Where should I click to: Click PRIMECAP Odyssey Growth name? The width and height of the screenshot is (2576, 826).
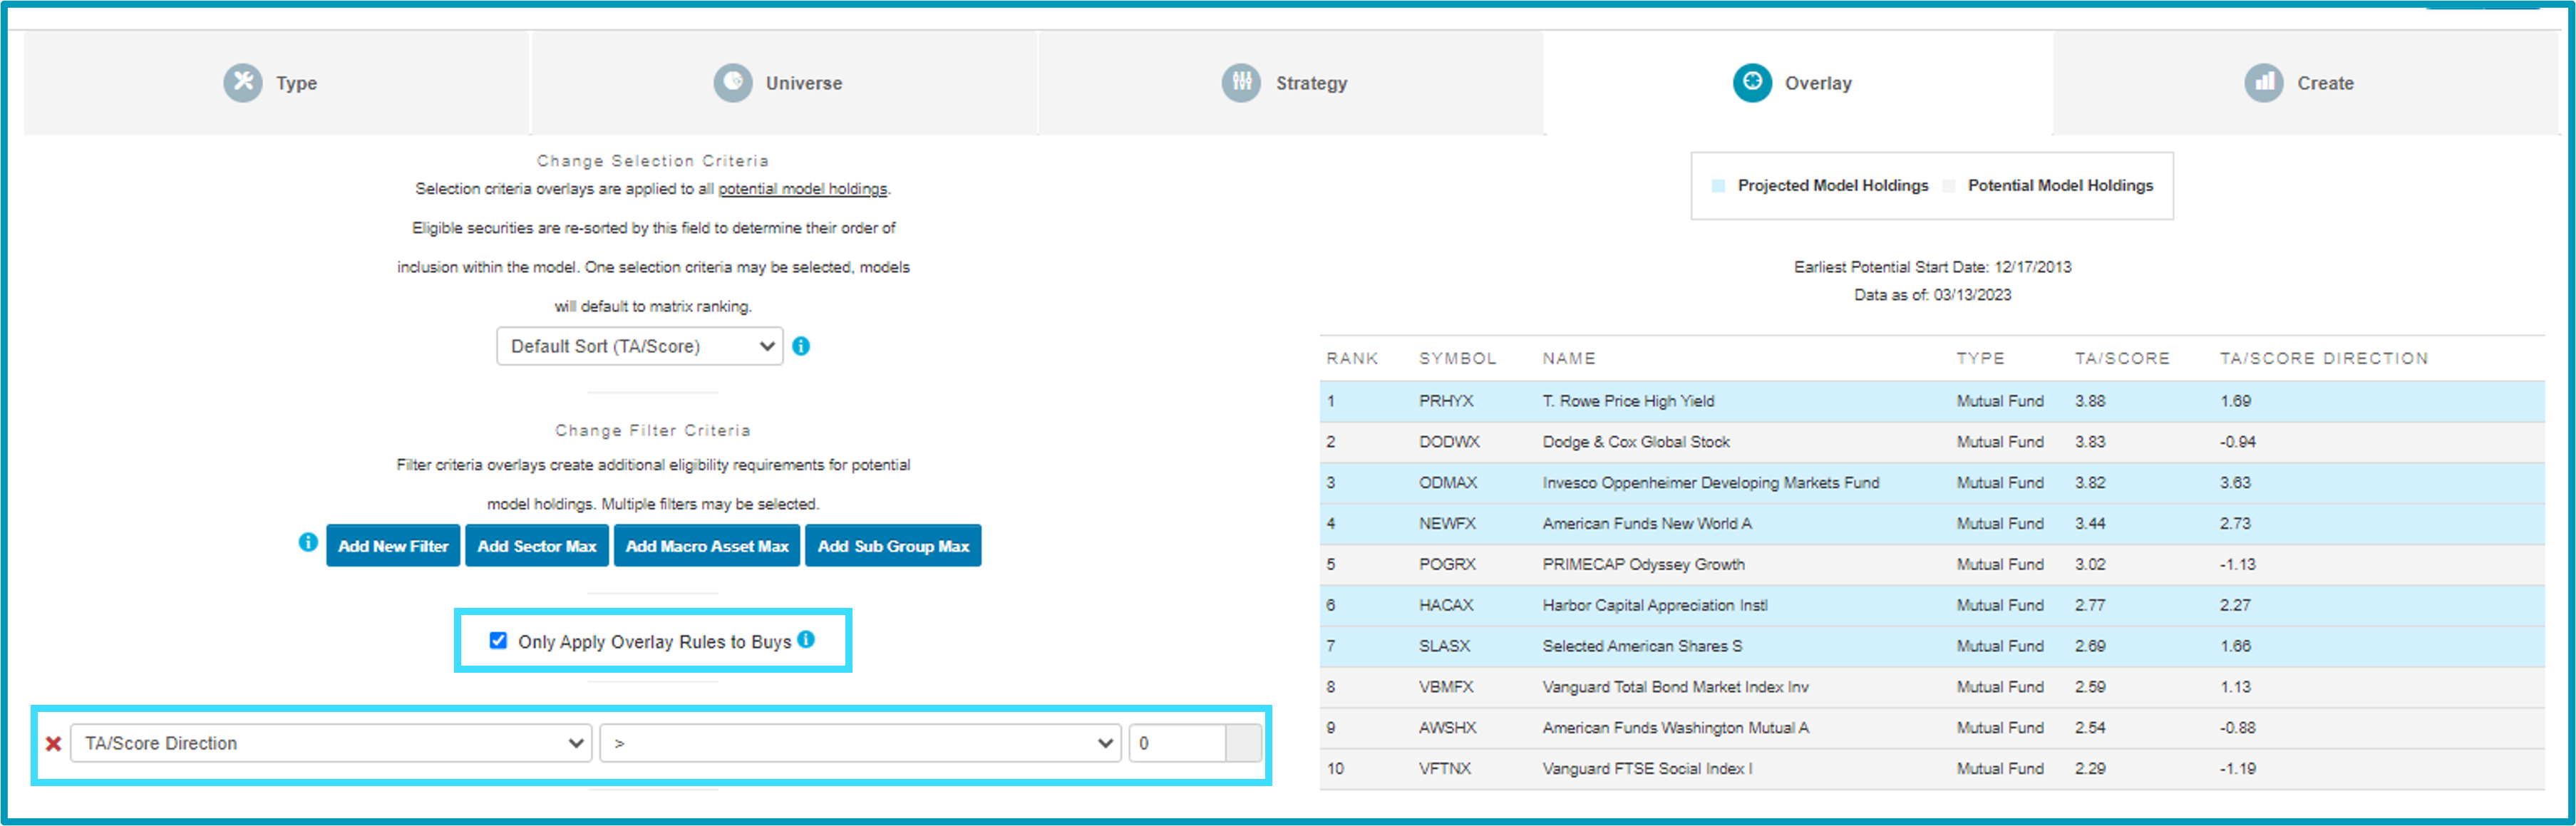tap(1644, 565)
